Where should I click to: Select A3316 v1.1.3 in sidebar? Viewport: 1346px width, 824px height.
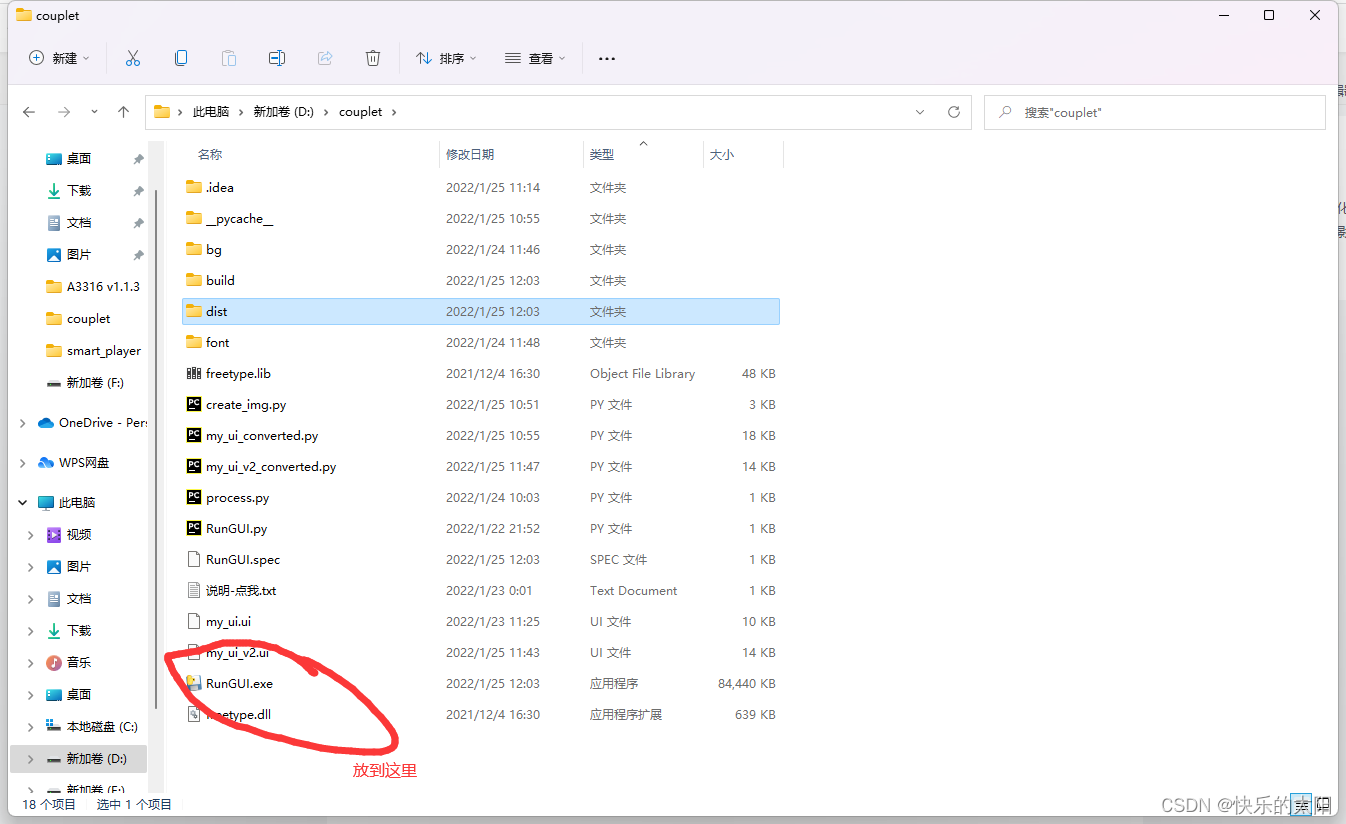pos(93,286)
